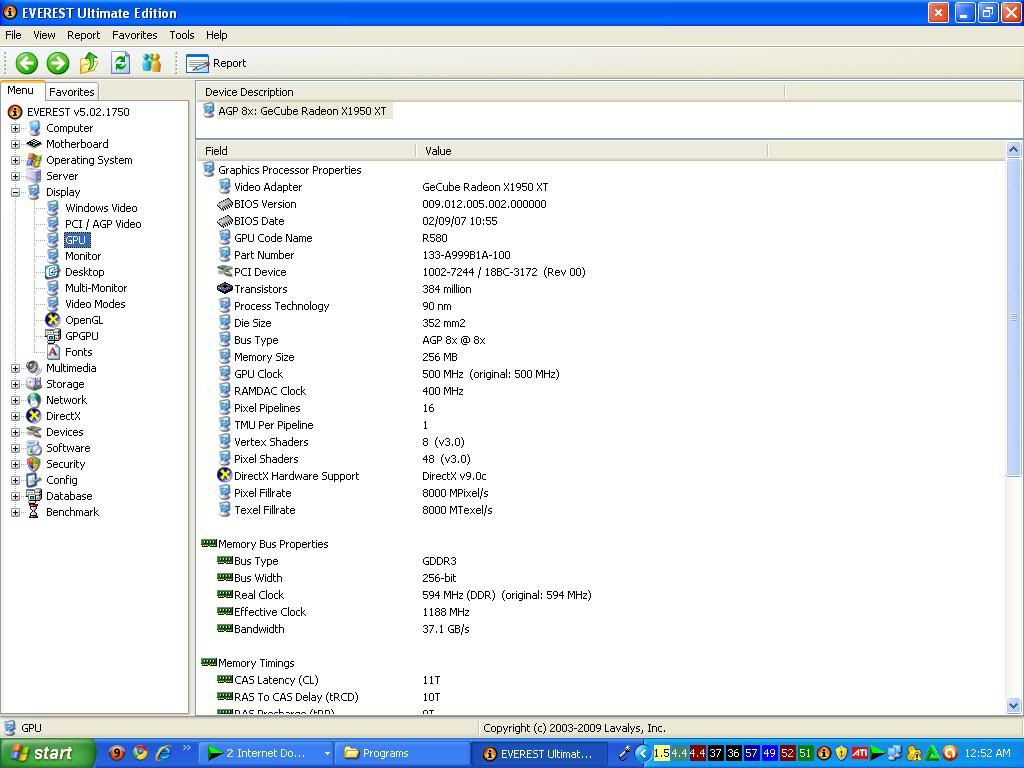
Task: Launch Chrome from the quick launch bar
Action: tap(140, 753)
